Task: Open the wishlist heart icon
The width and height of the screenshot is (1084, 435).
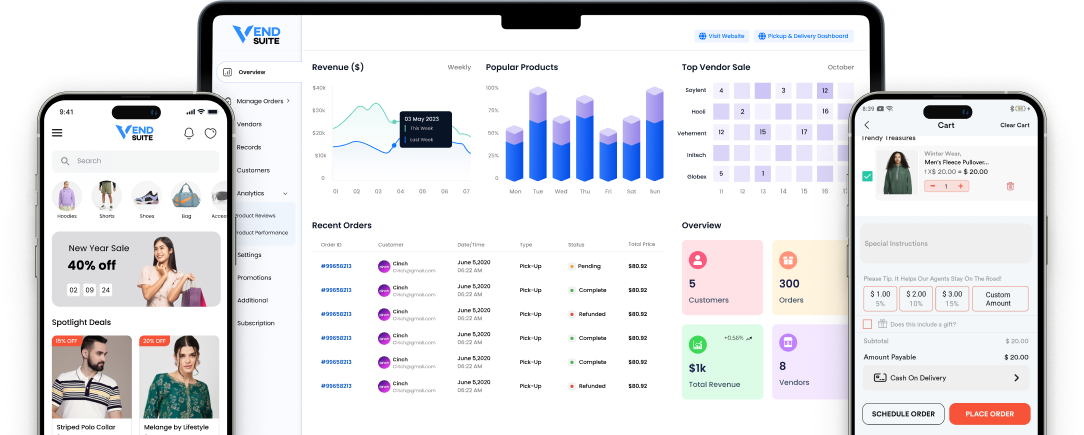Action: pyautogui.click(x=211, y=133)
